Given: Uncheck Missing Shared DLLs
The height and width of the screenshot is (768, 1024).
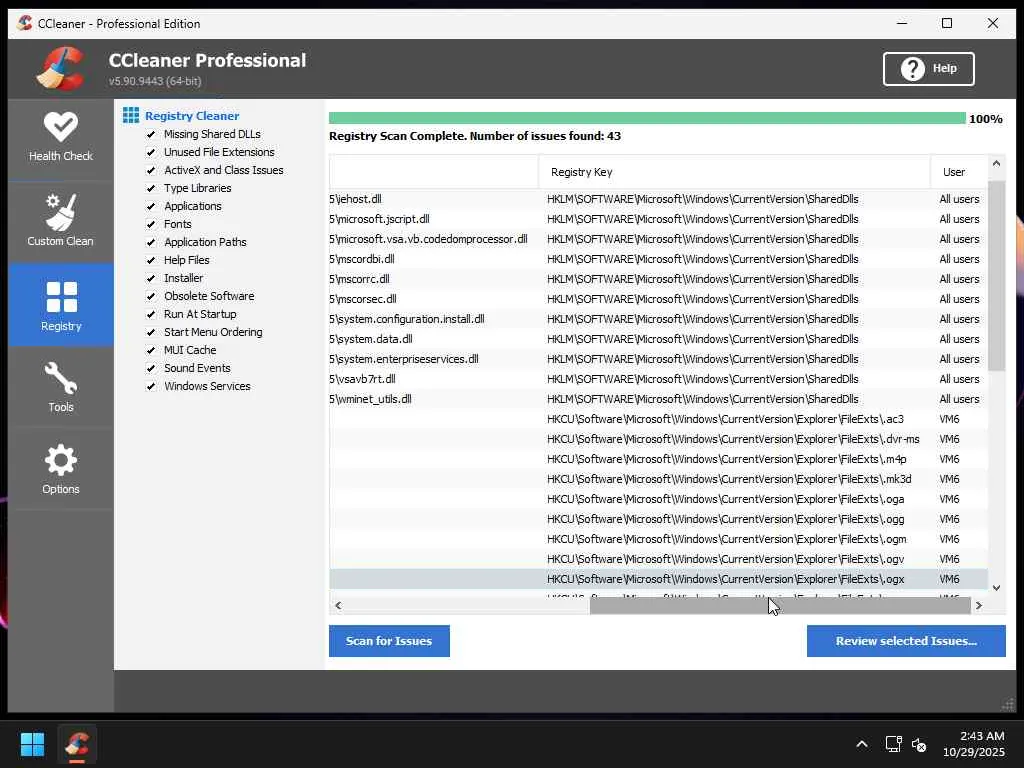Looking at the screenshot, I should (x=151, y=134).
